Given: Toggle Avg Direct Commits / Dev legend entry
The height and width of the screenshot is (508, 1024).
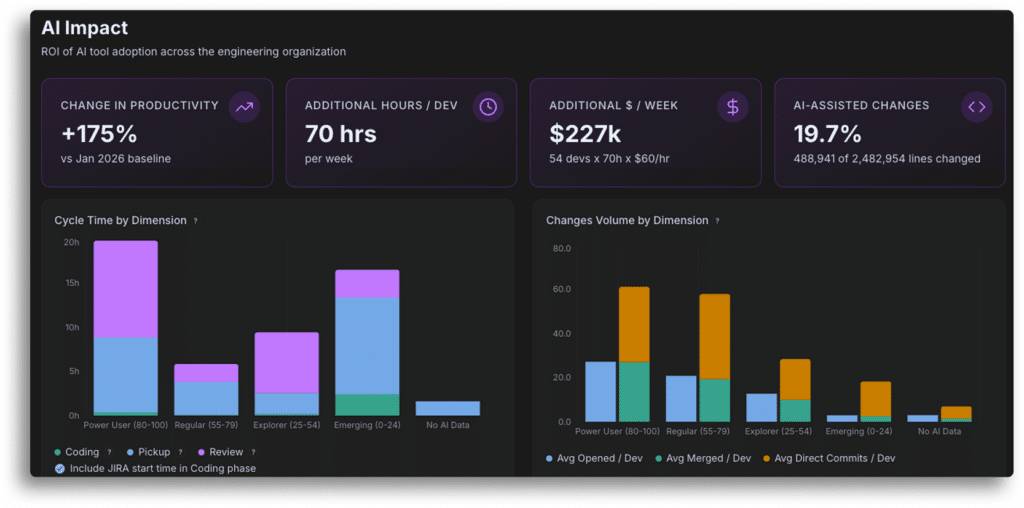Looking at the screenshot, I should click(x=829, y=458).
